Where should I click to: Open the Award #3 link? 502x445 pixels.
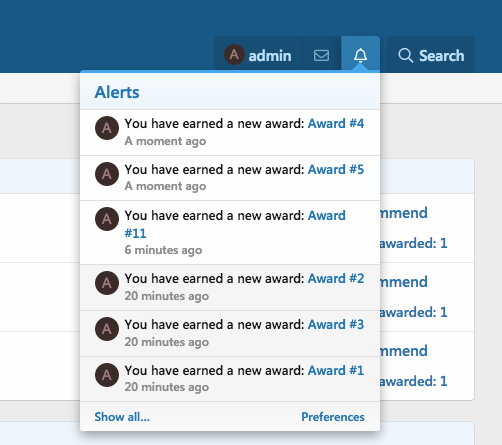click(336, 325)
